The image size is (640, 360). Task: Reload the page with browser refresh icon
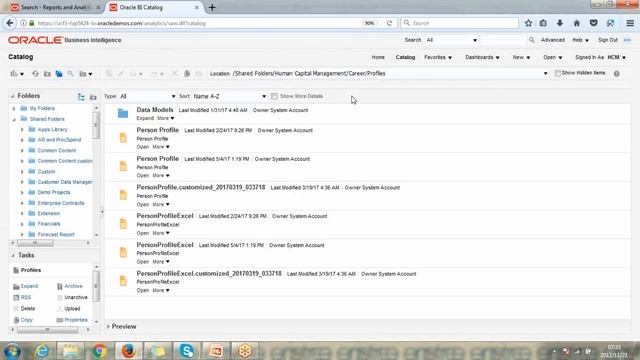389,23
